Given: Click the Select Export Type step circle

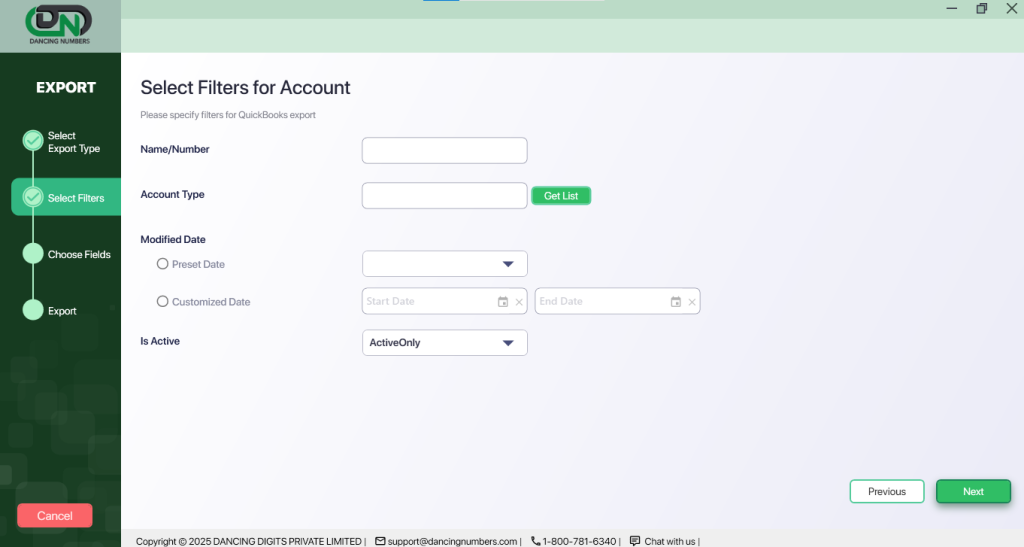Looking at the screenshot, I should coord(33,140).
